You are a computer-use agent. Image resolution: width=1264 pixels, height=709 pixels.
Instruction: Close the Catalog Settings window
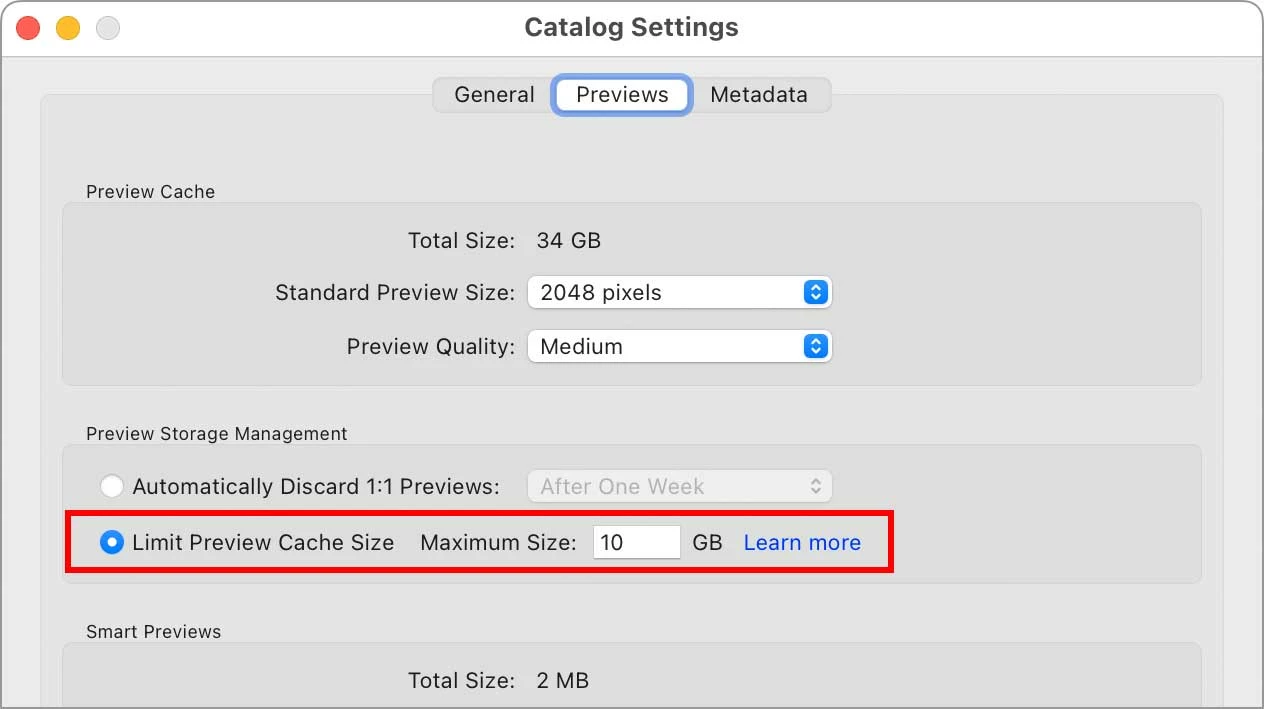pyautogui.click(x=28, y=28)
